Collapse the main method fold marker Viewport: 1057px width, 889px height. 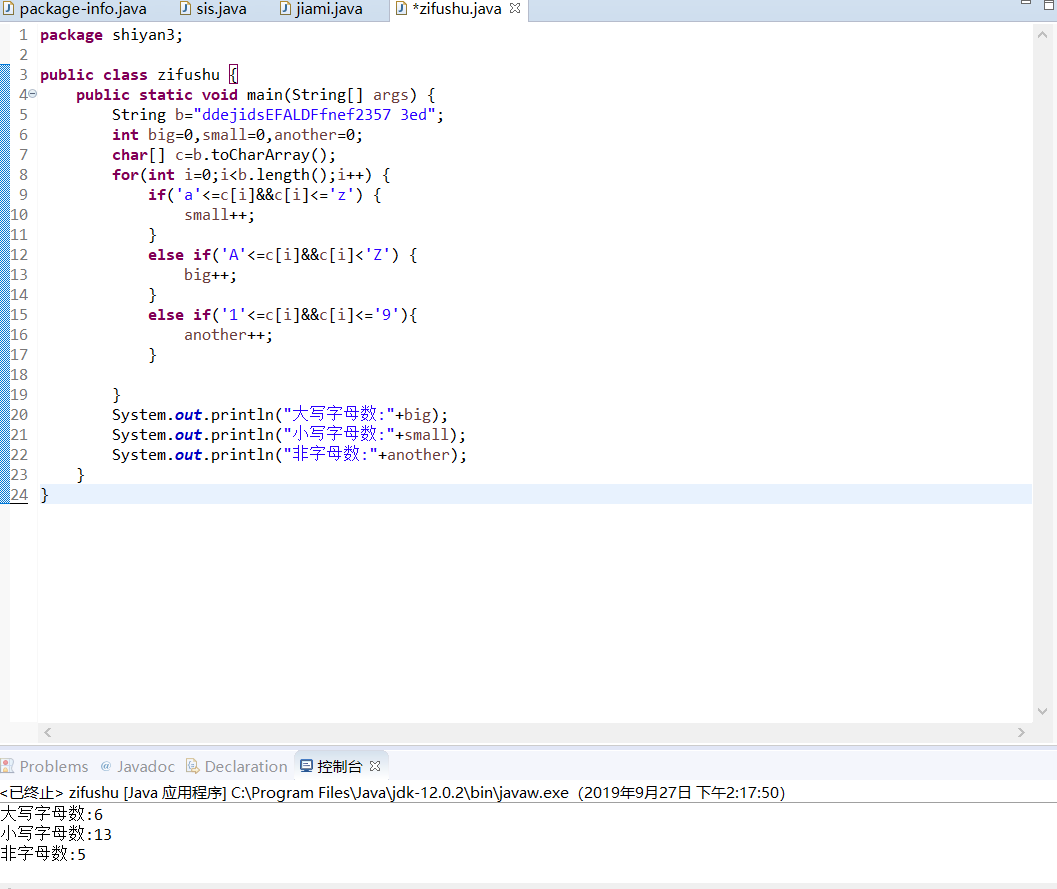click(x=32, y=94)
